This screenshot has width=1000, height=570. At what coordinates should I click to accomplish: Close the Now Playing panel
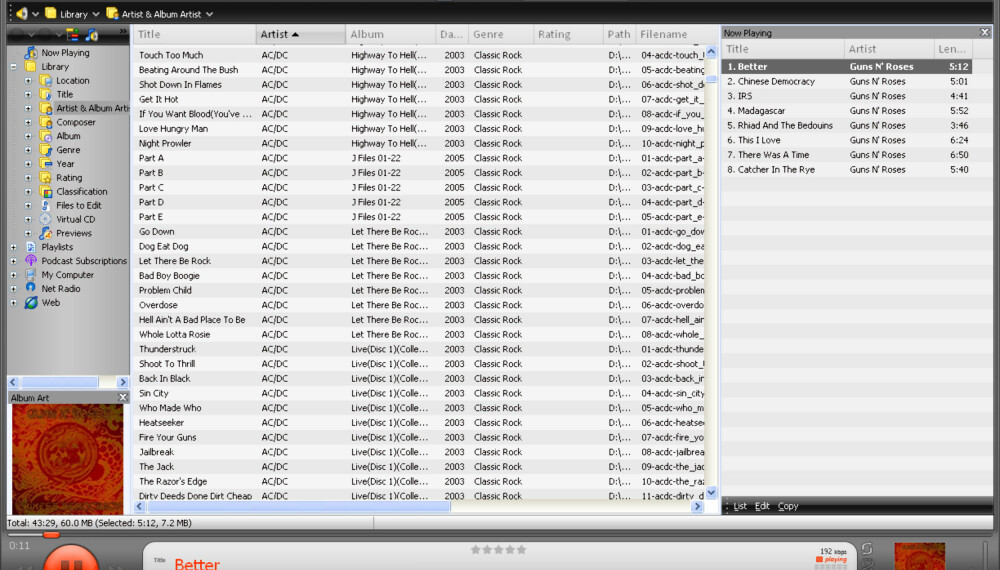985,33
